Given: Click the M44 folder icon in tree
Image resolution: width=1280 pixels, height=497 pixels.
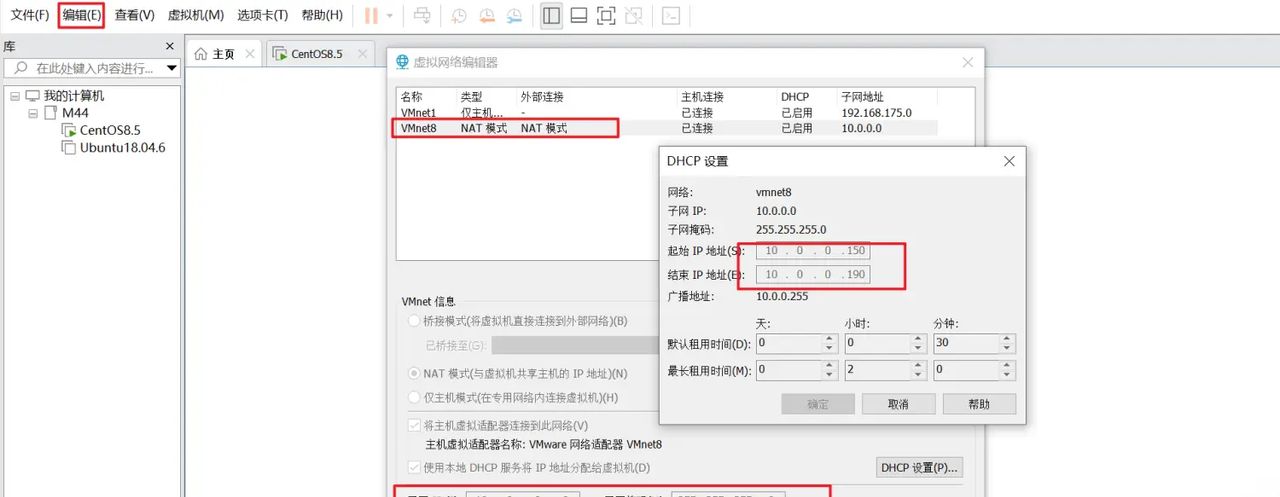Looking at the screenshot, I should pyautogui.click(x=50, y=113).
